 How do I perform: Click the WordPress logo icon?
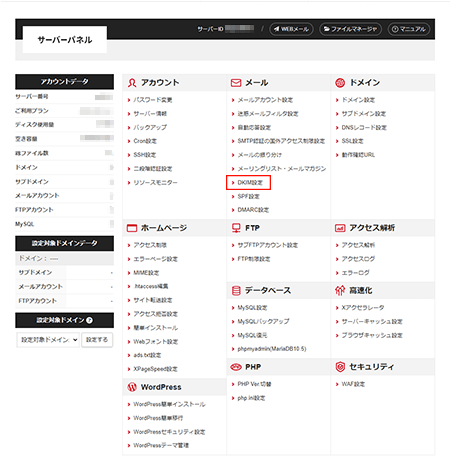(132, 387)
